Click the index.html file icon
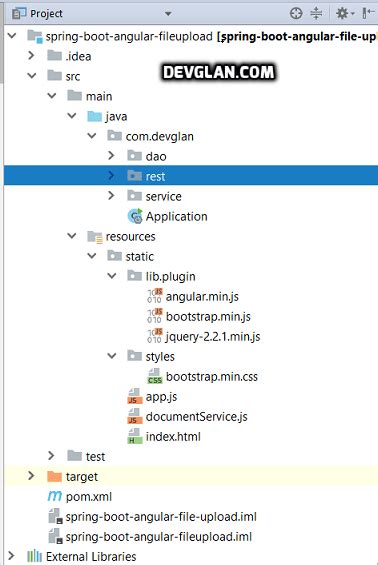 coord(134,436)
